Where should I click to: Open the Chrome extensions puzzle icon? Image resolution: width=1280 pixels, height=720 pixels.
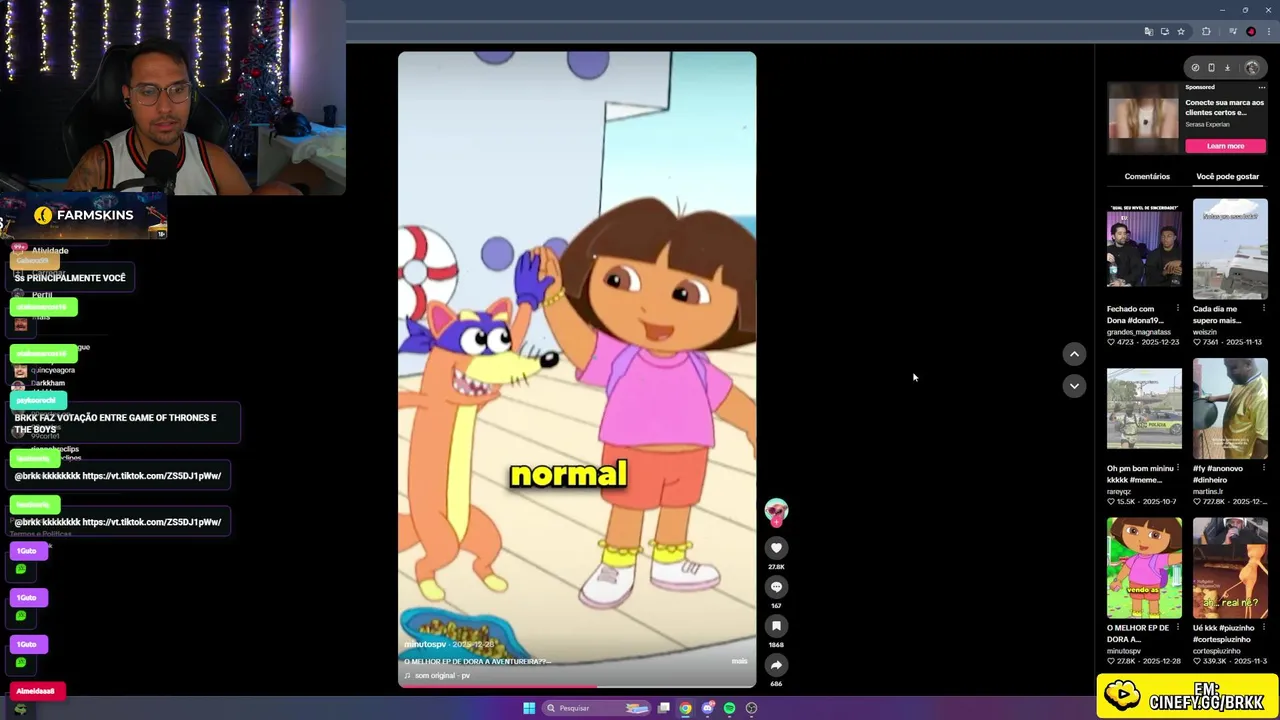pyautogui.click(x=1206, y=31)
